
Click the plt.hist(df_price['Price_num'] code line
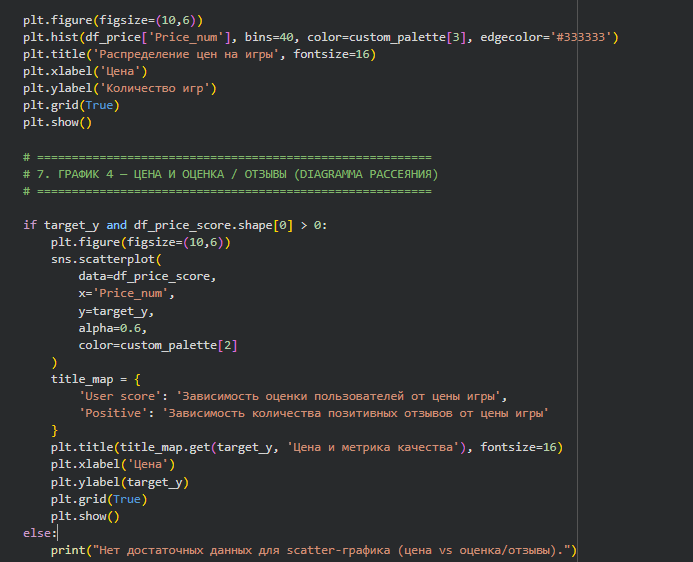321,37
